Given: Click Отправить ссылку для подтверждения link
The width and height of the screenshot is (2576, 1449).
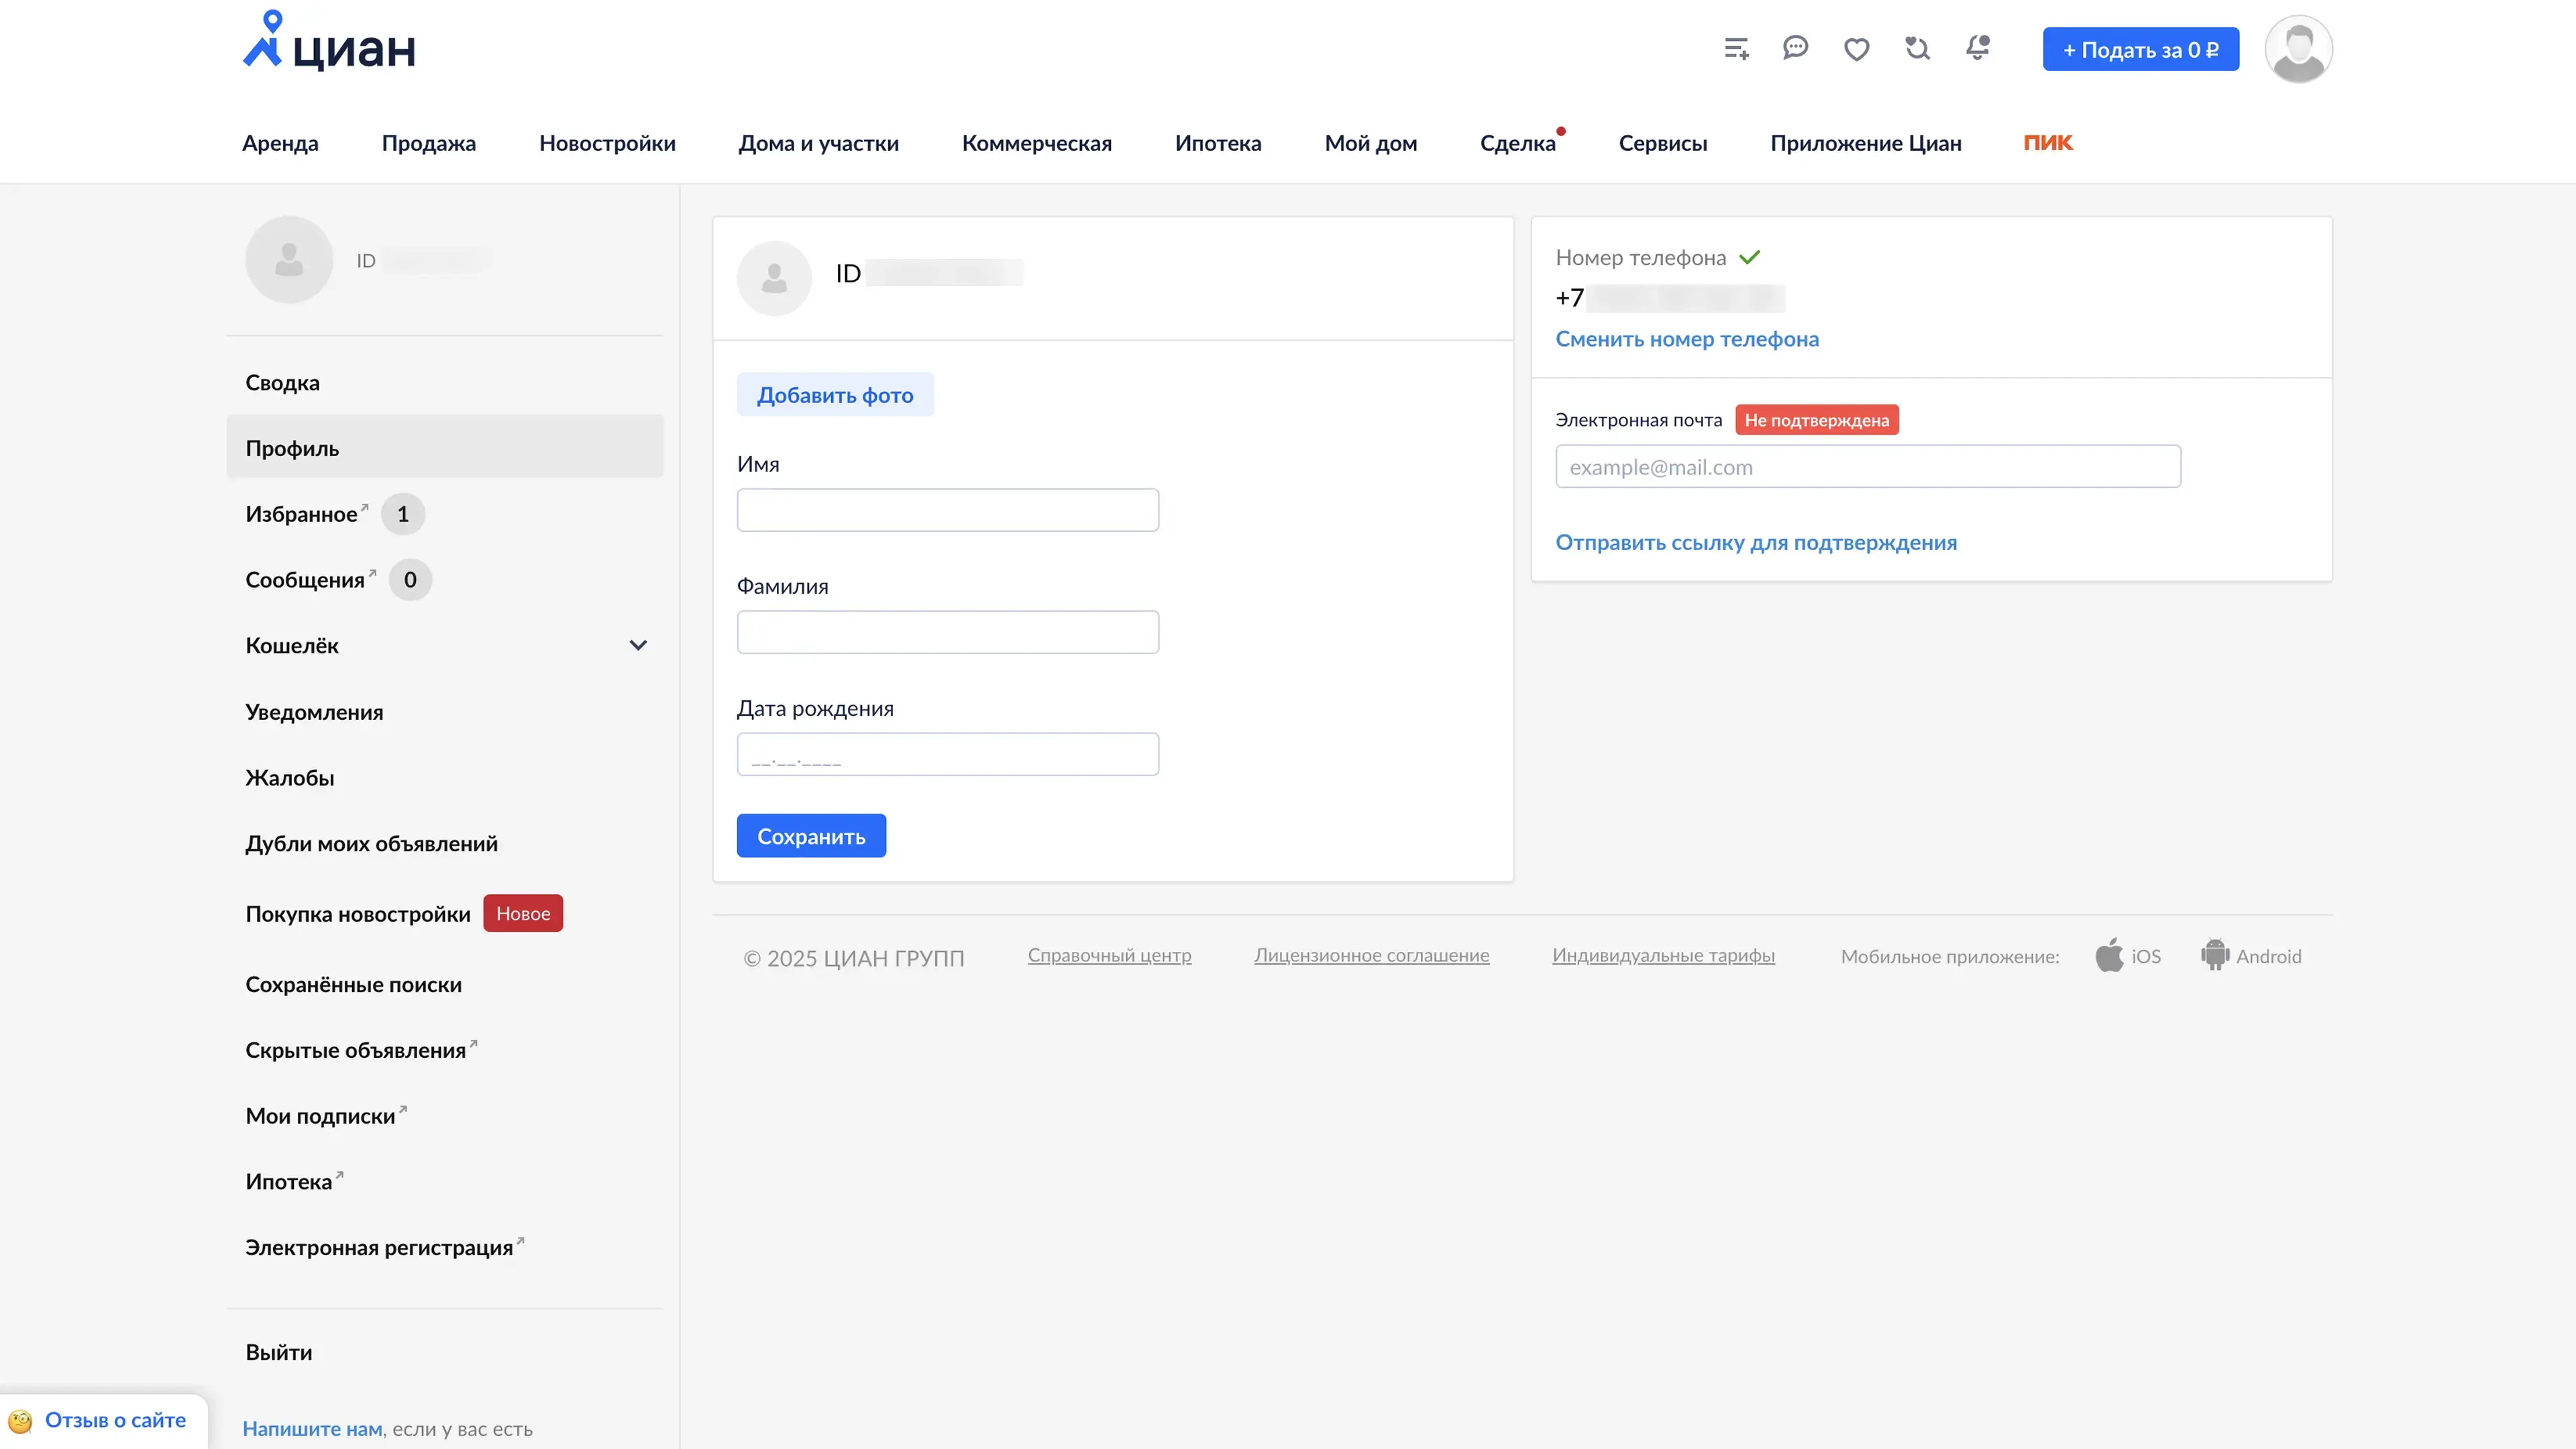Looking at the screenshot, I should [x=1756, y=542].
